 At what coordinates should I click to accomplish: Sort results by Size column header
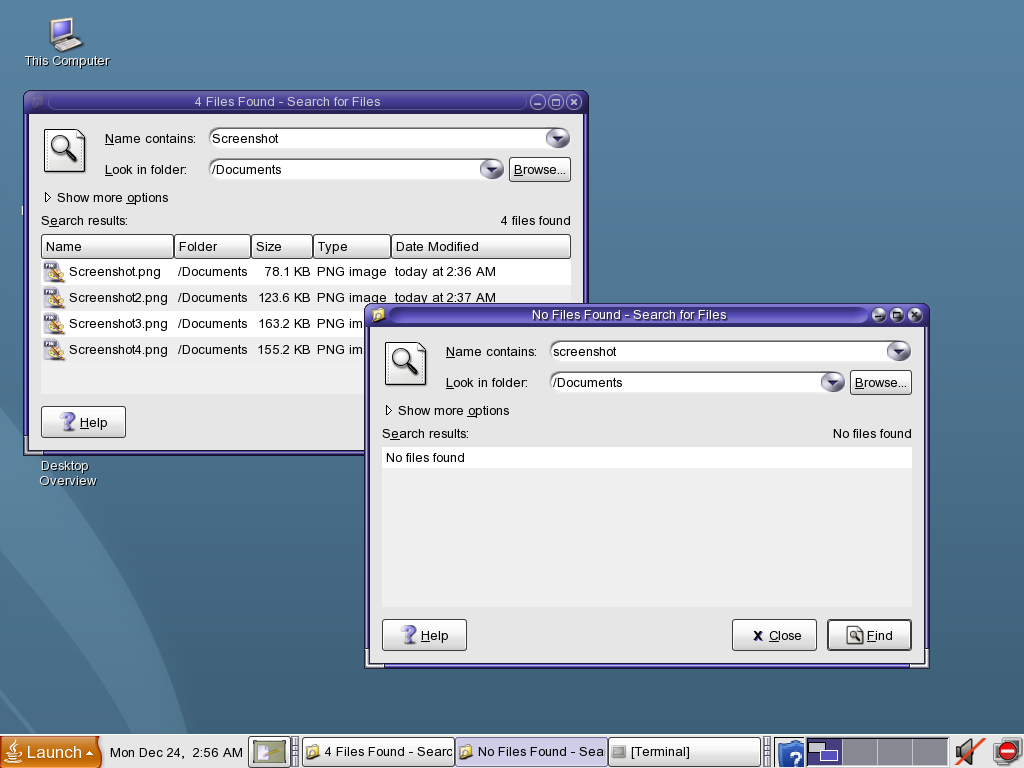click(x=281, y=247)
